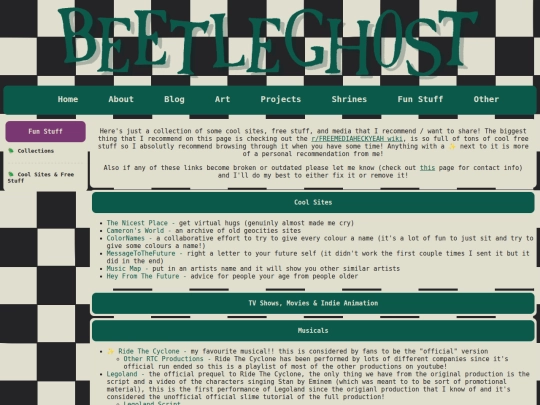Visit the Music Map link
Viewport: 540px width, 405px height.
pos(124,268)
